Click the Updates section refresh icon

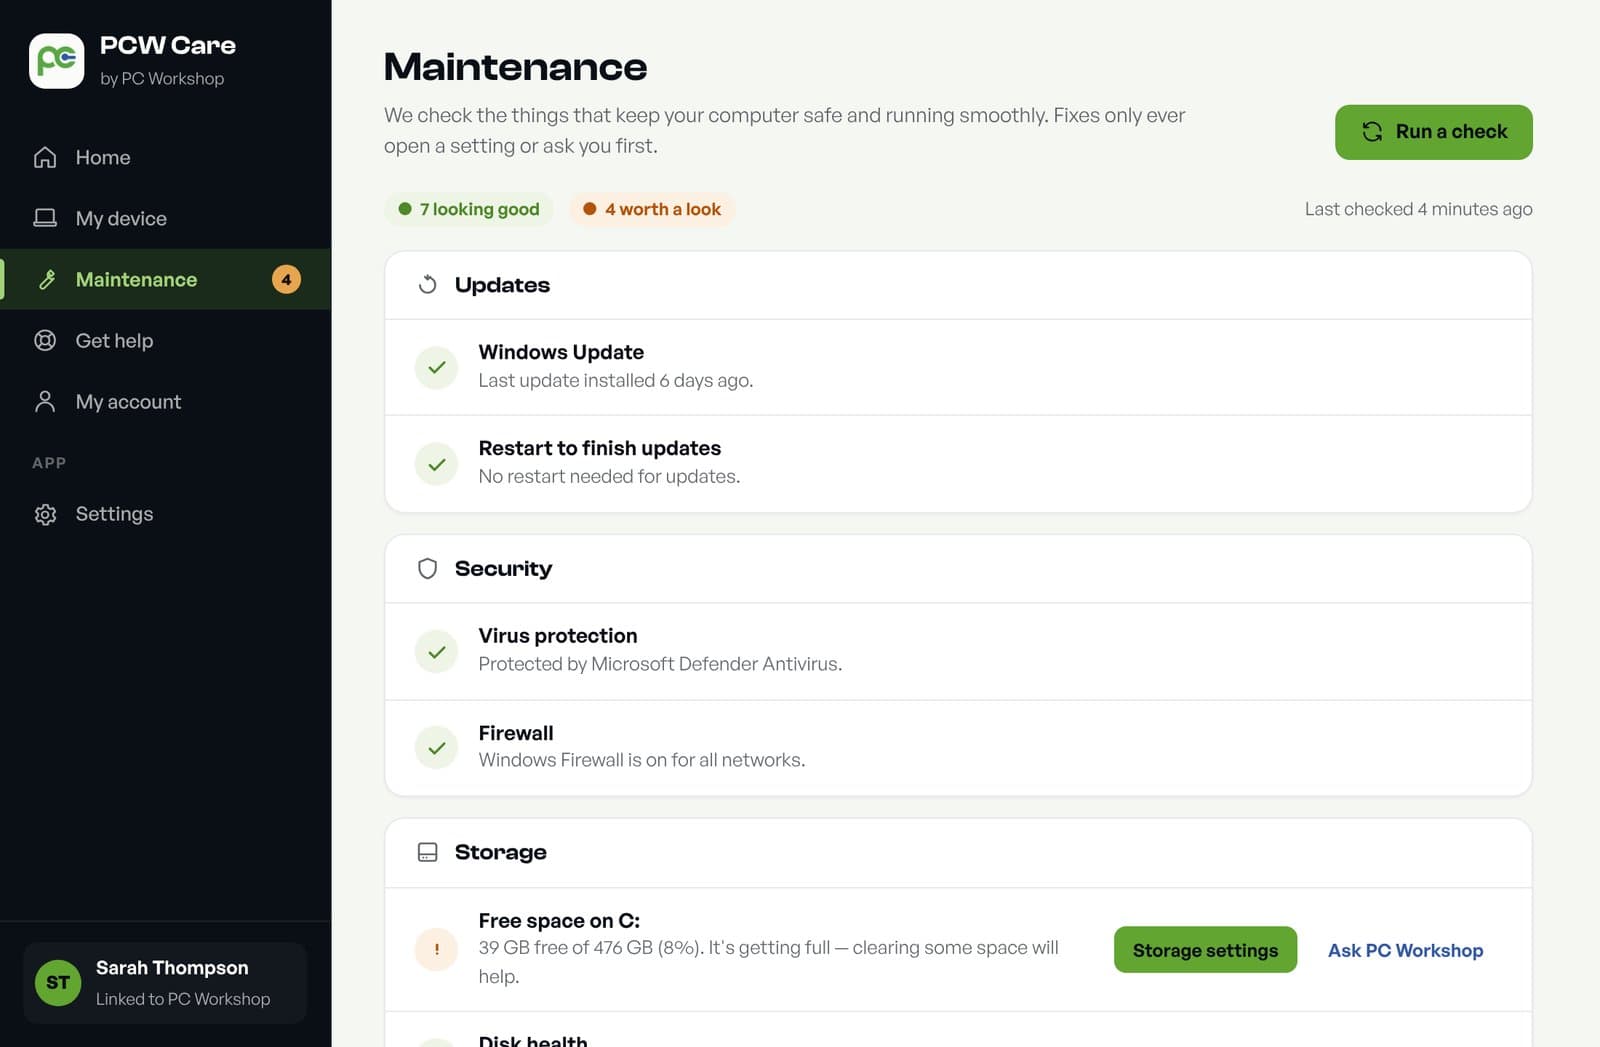click(x=427, y=285)
